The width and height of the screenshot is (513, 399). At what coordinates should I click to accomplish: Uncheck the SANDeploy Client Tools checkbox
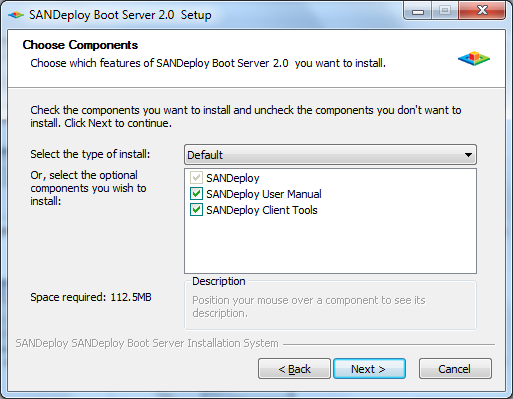point(196,210)
